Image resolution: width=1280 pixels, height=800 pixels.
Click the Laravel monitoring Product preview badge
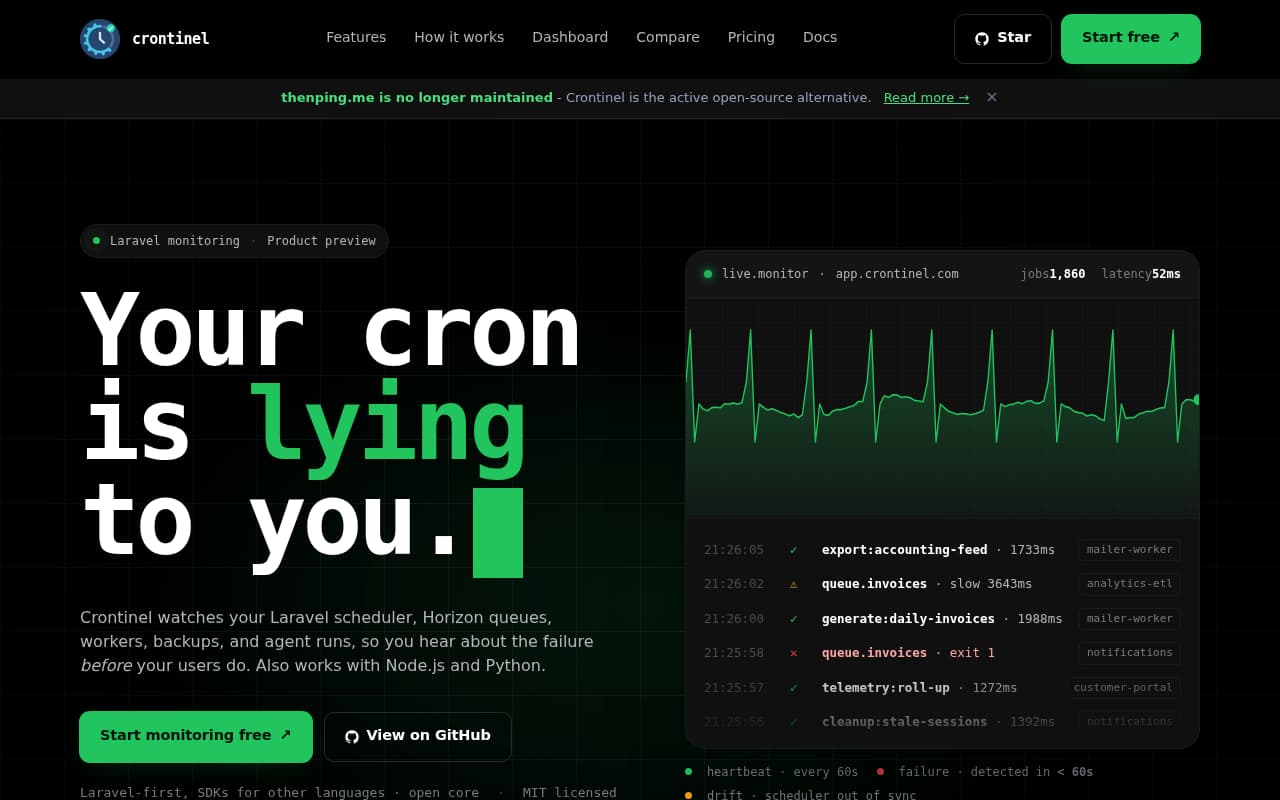(x=234, y=241)
